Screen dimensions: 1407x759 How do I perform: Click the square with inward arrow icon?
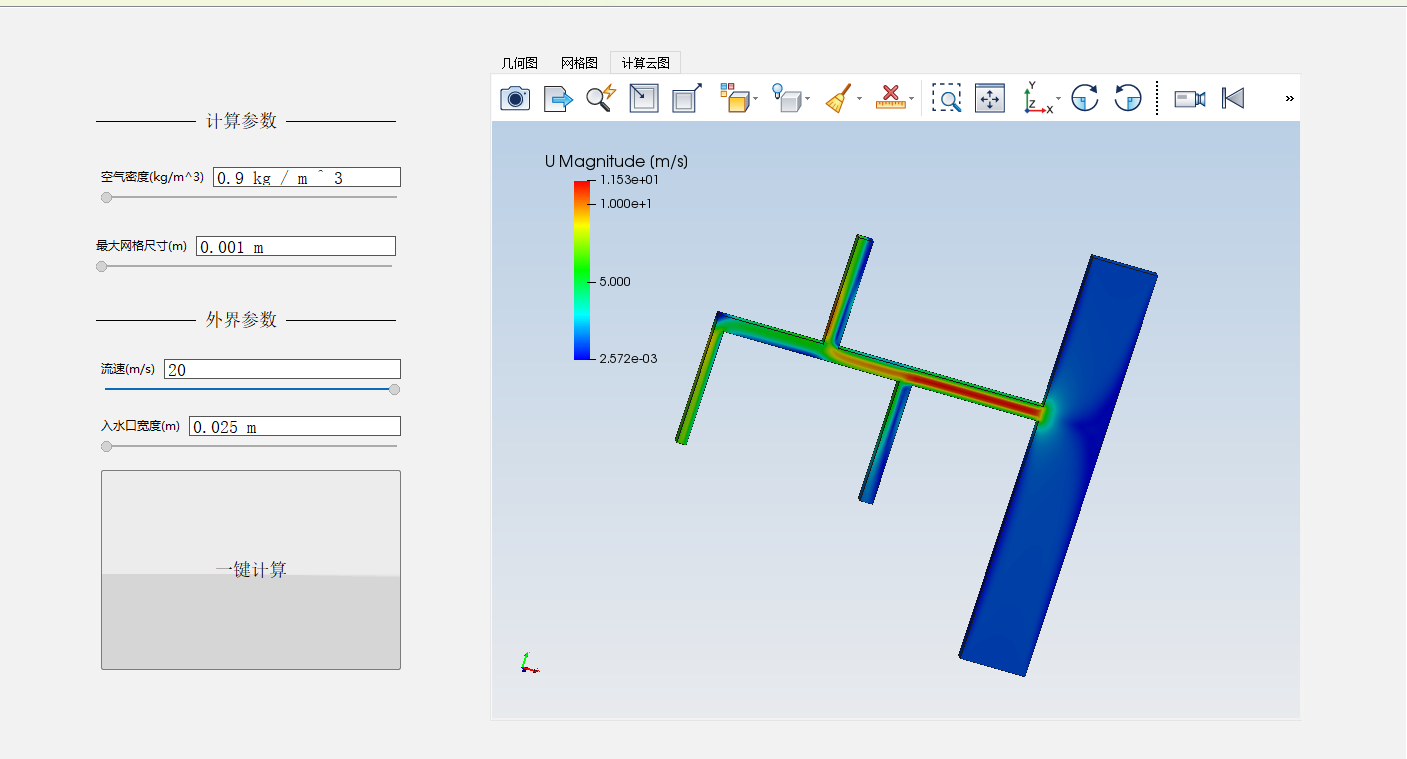(x=644, y=98)
